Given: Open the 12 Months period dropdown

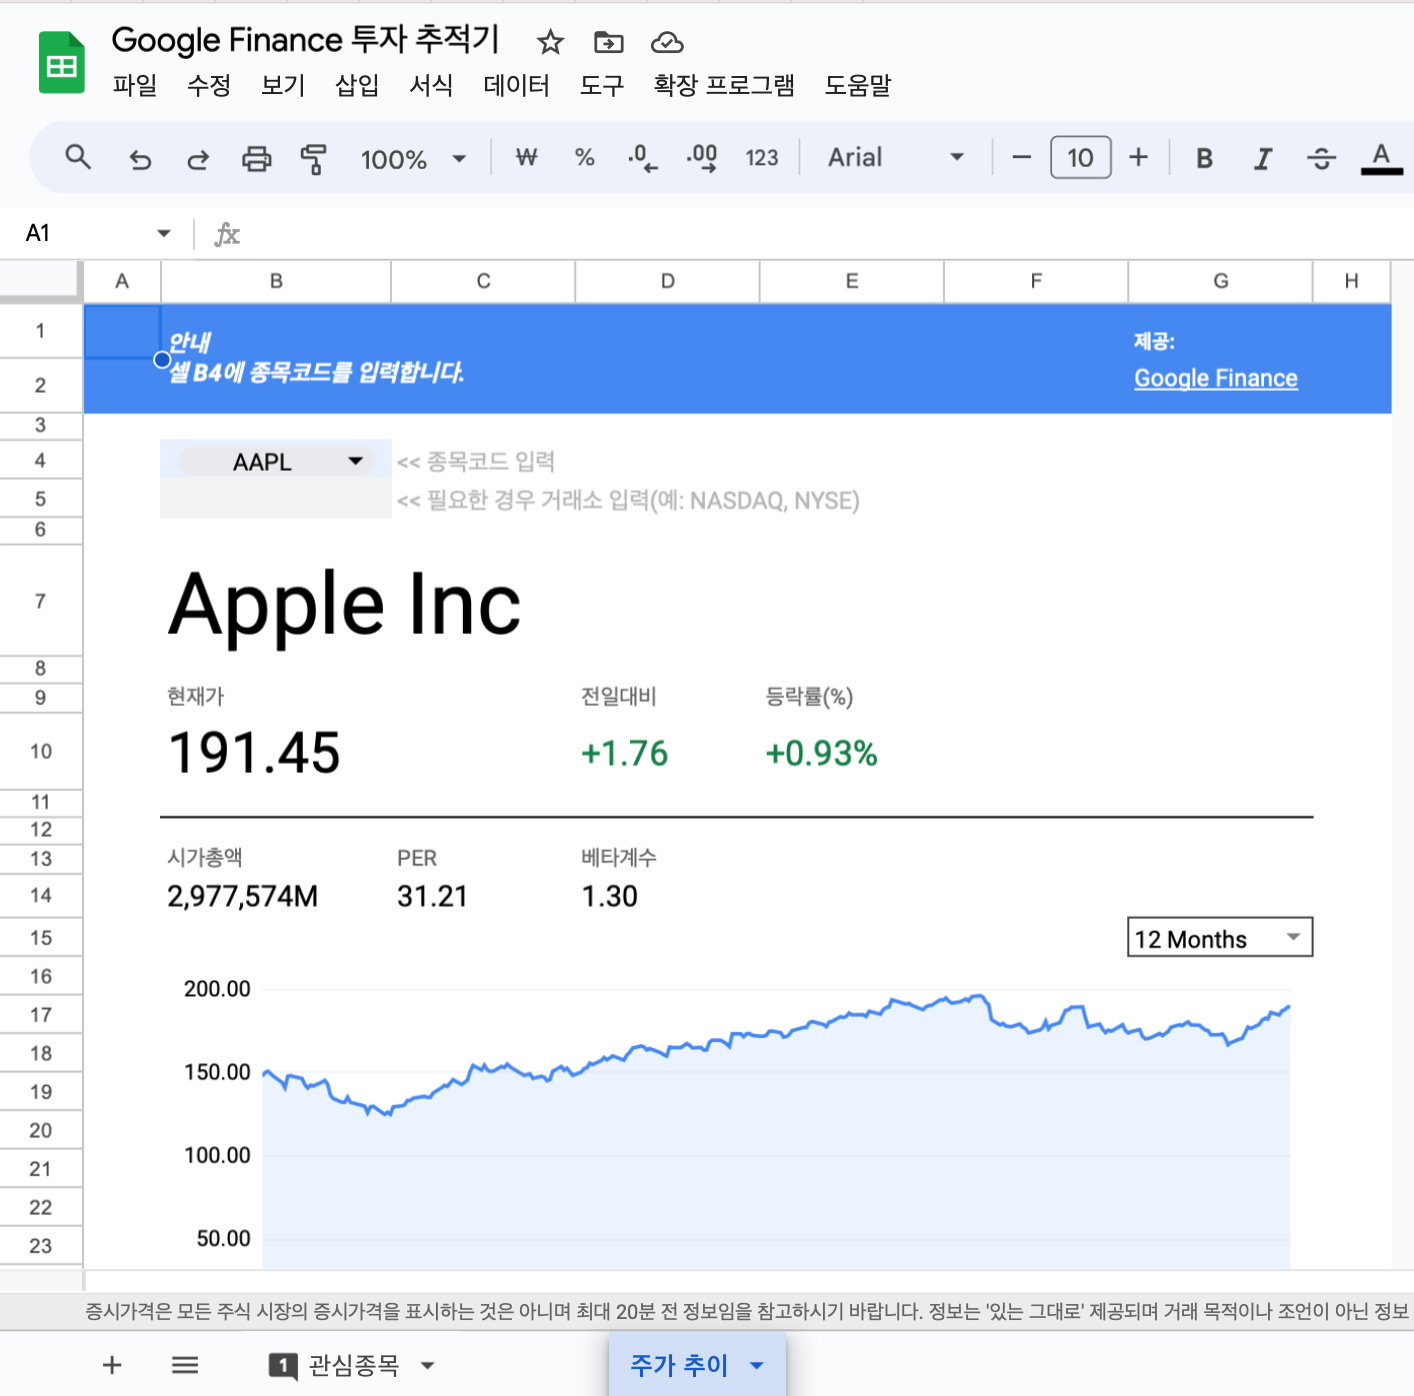Looking at the screenshot, I should coord(1220,938).
